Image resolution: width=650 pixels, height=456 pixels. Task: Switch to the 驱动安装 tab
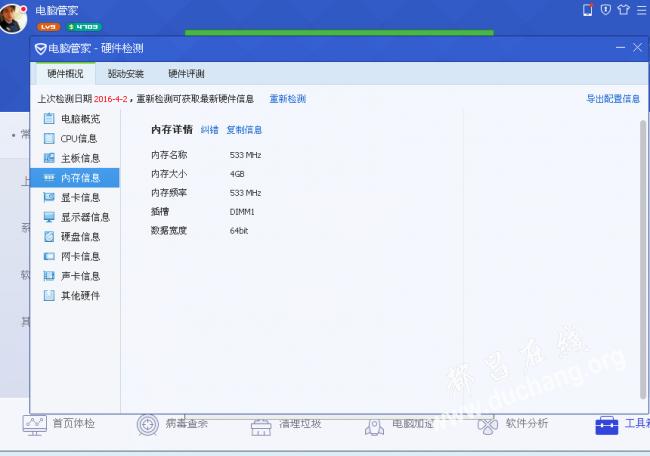pyautogui.click(x=126, y=74)
